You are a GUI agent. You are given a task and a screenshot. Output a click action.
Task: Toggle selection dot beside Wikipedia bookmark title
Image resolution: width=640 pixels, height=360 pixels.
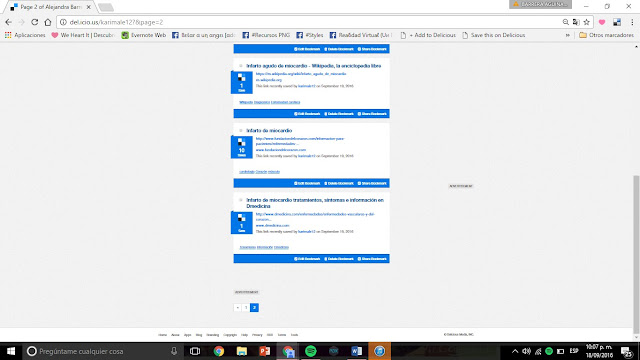pos(241,66)
